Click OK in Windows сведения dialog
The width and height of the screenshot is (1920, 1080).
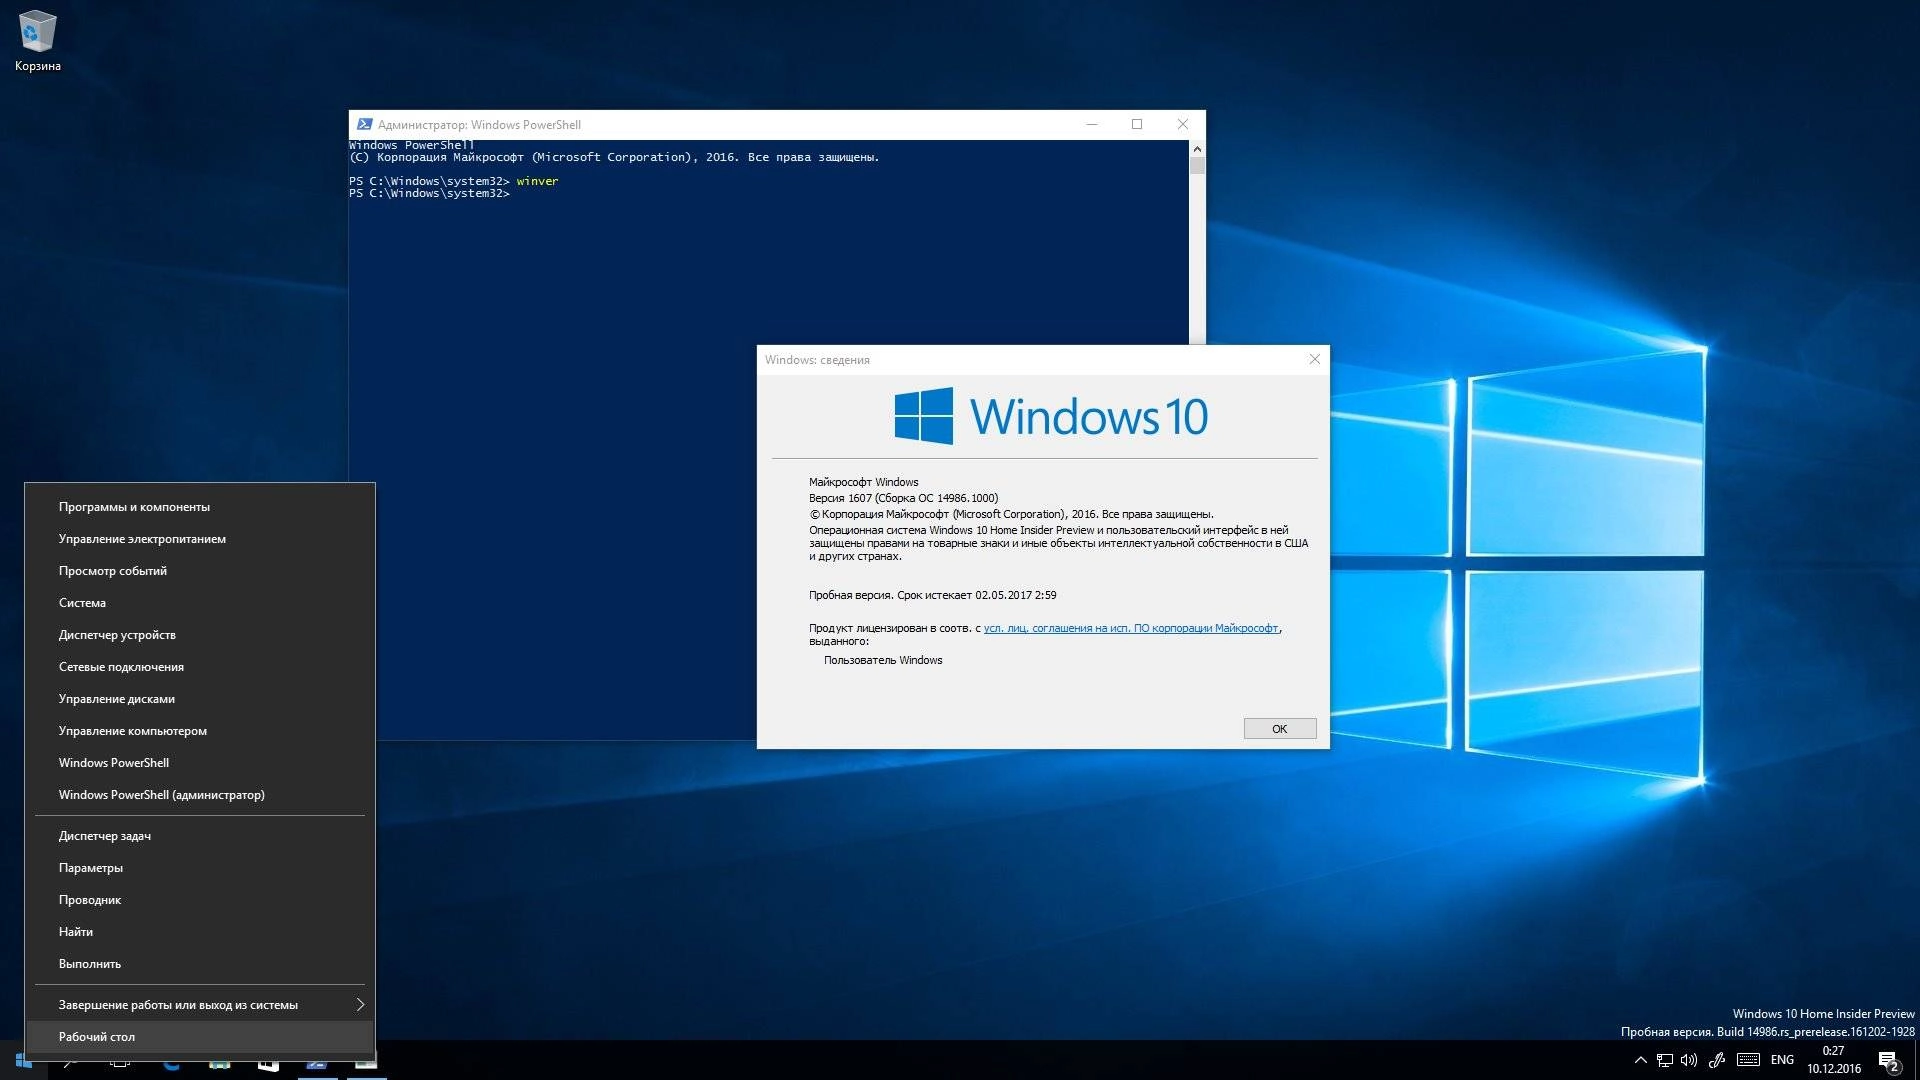1279,729
